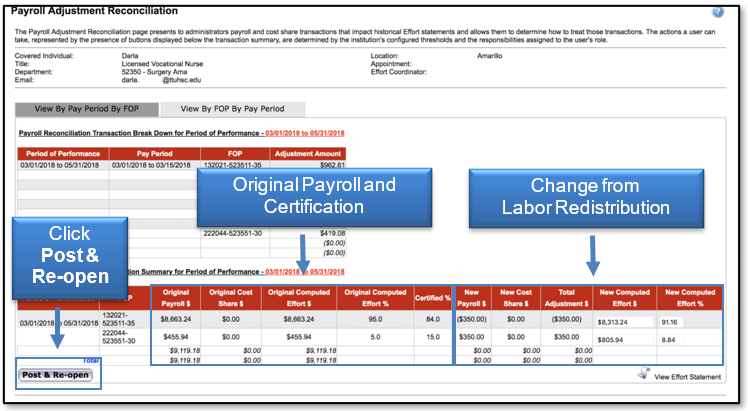Screen dimensions: 748x411
Task: Click the New Computed Effort $ column header
Action: (x=624, y=298)
